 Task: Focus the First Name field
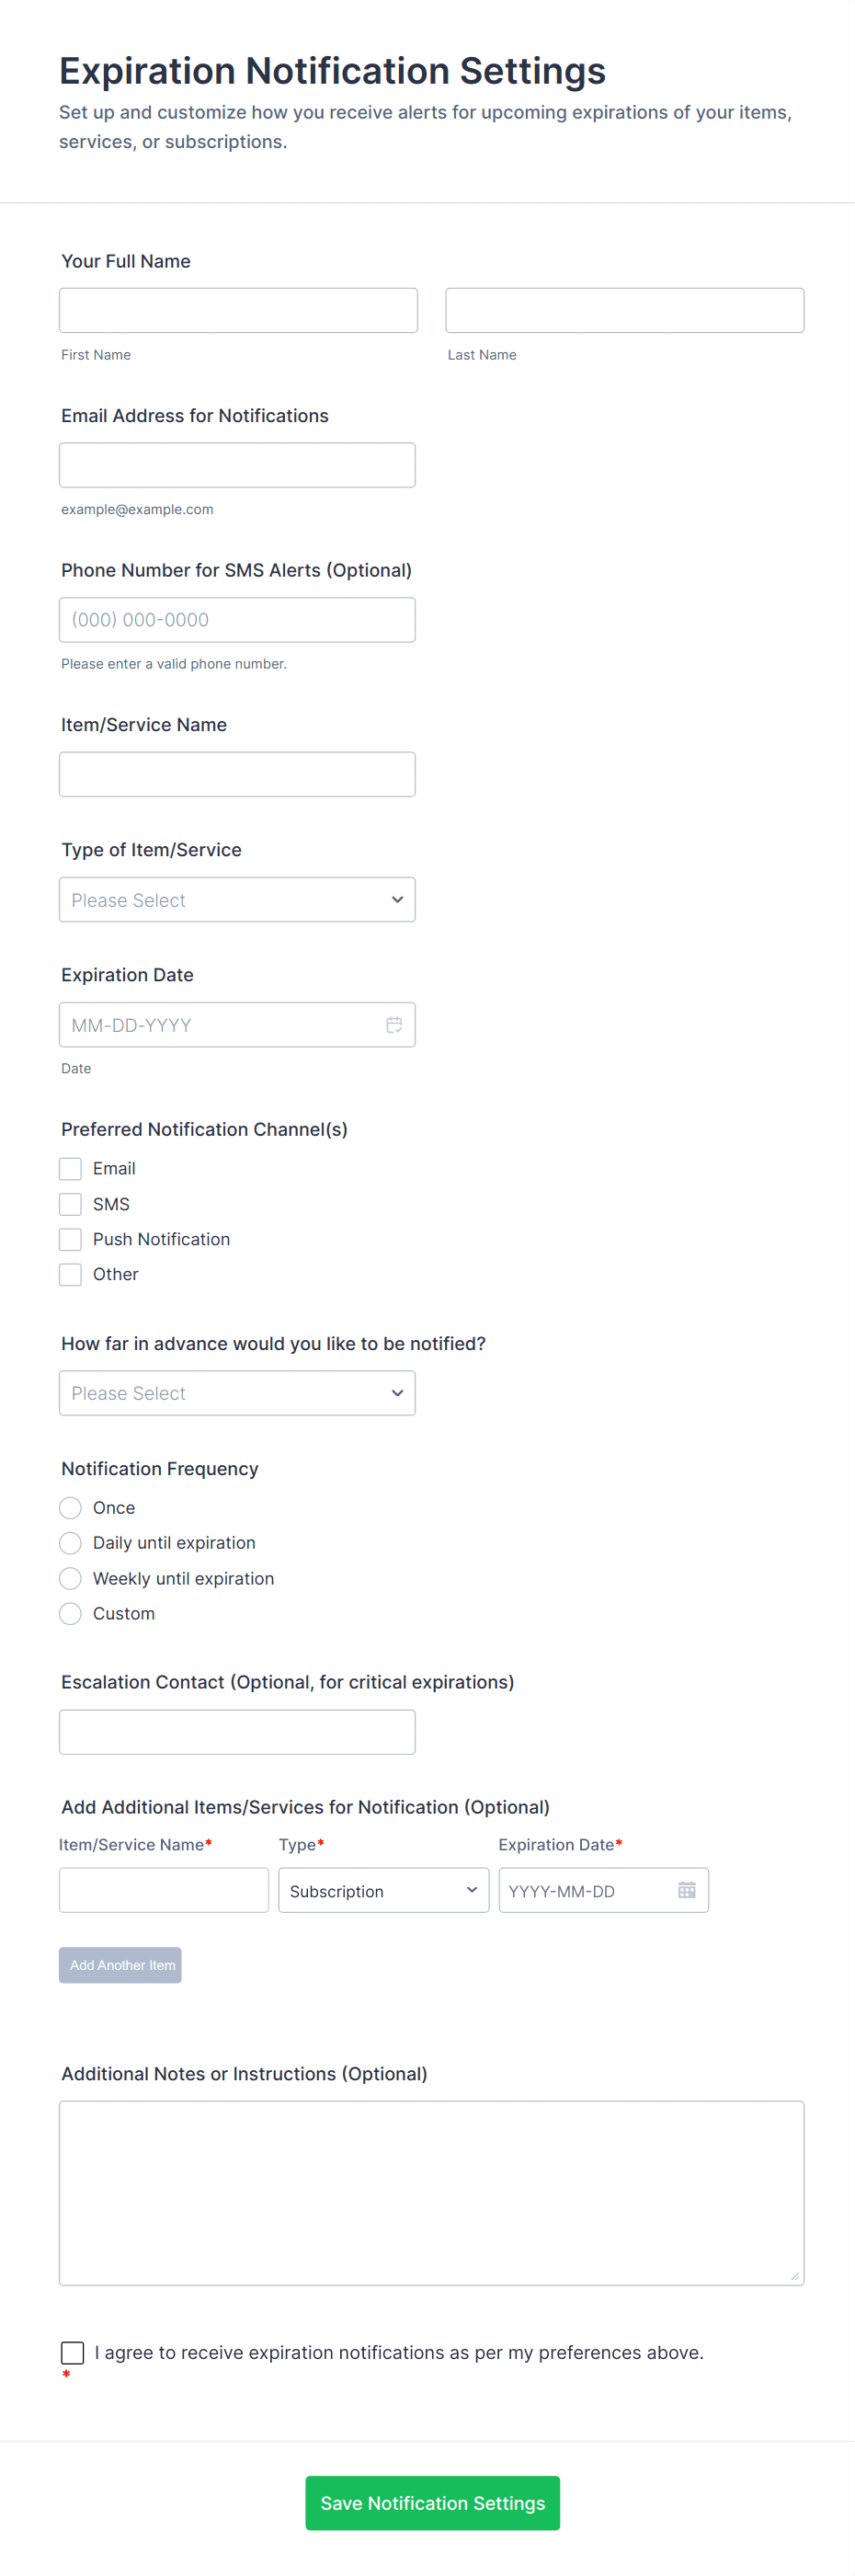click(238, 310)
